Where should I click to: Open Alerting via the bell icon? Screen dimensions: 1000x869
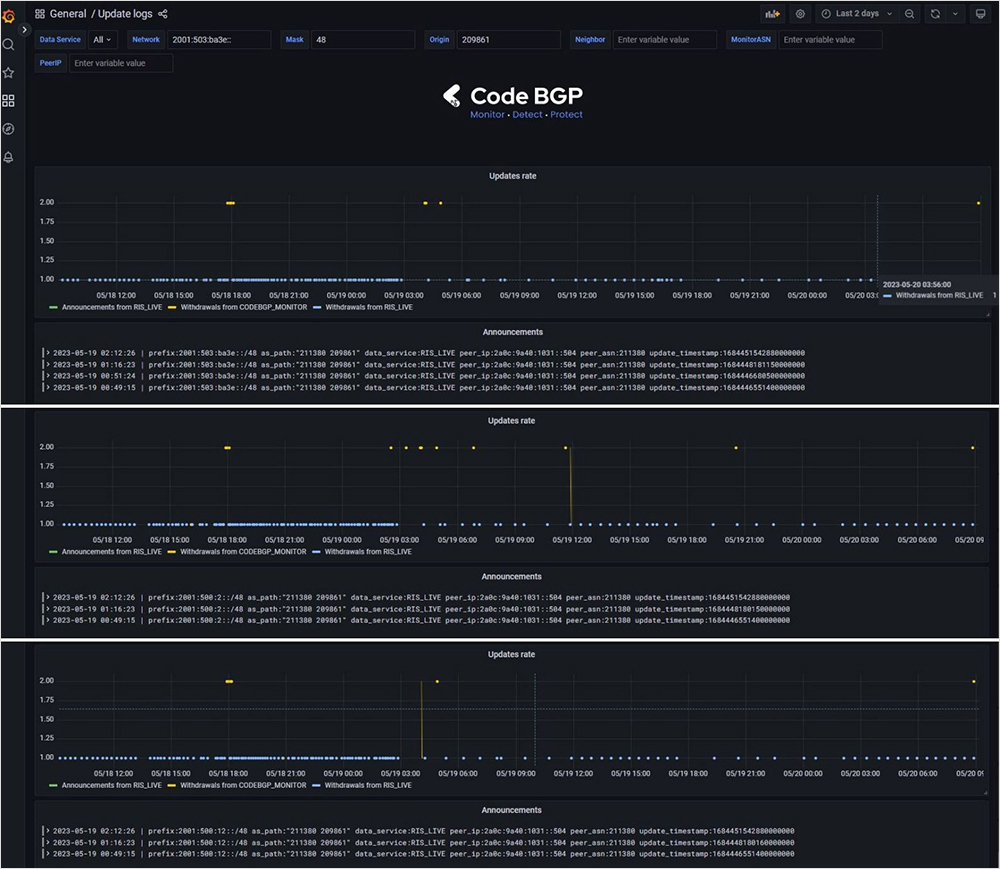pyautogui.click(x=9, y=158)
